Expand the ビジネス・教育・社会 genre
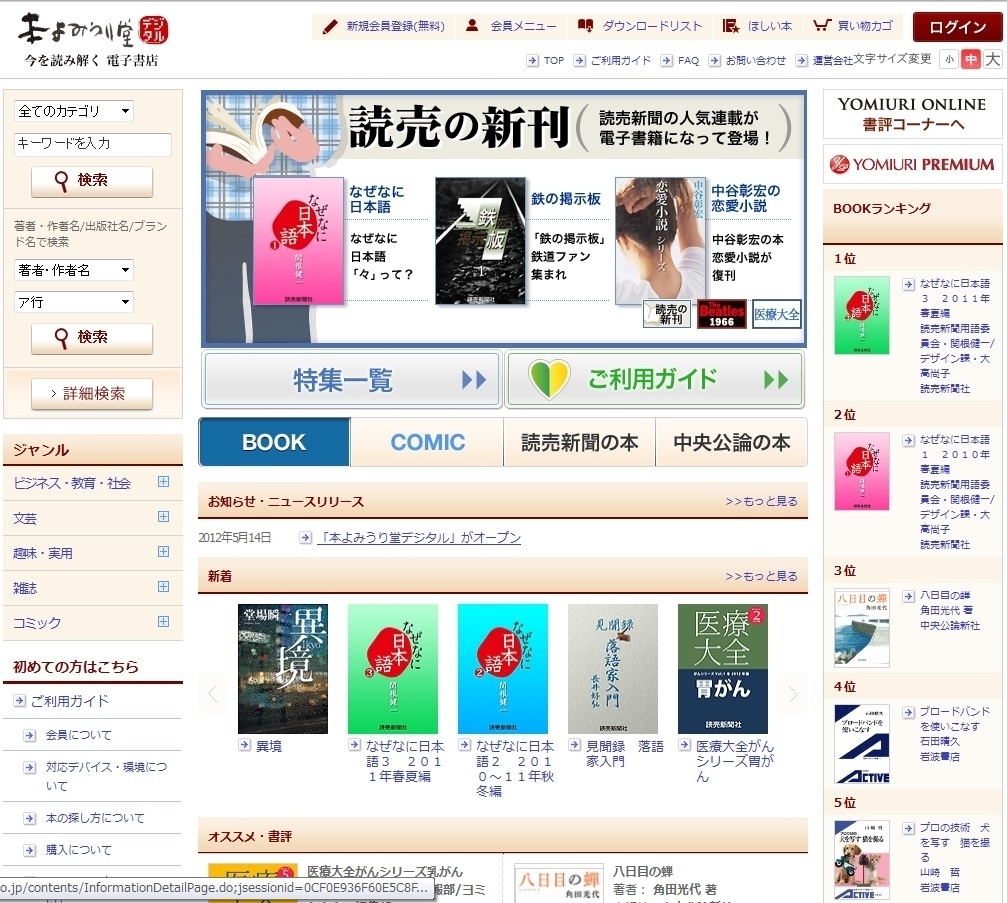 [163, 482]
